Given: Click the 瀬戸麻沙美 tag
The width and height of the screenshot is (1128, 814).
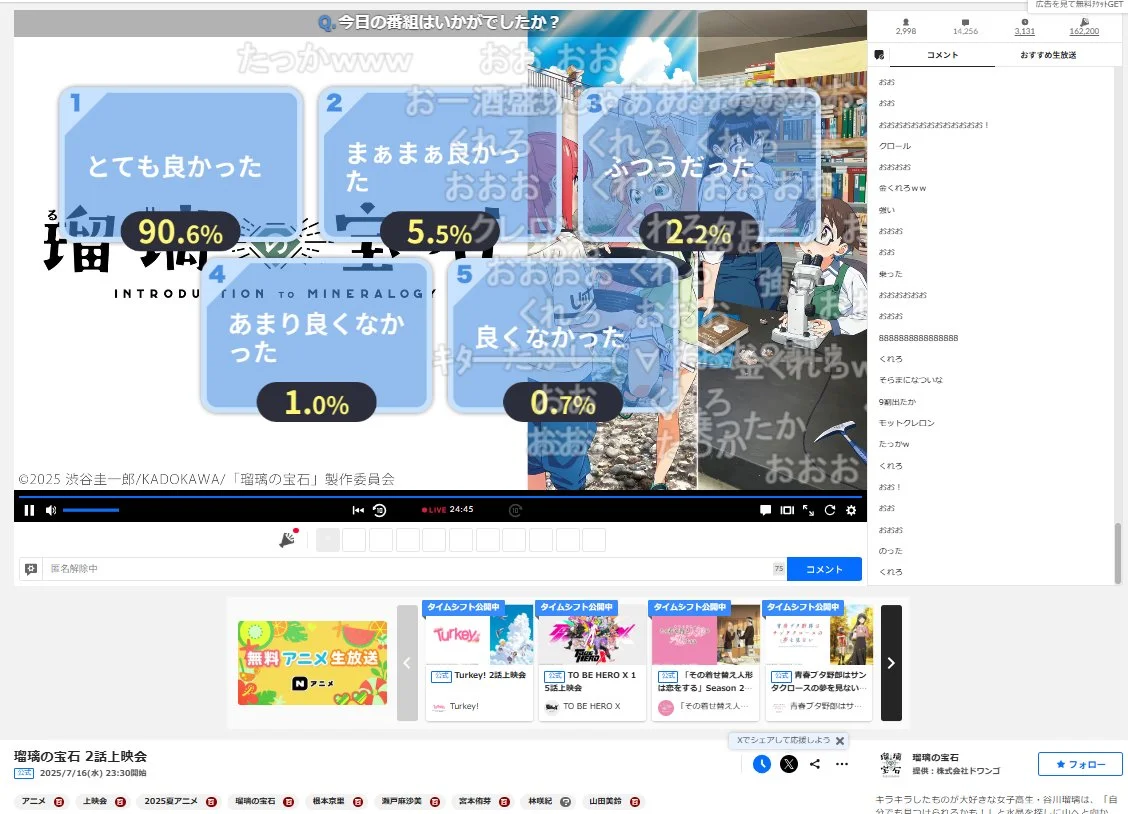Looking at the screenshot, I should tap(401, 801).
